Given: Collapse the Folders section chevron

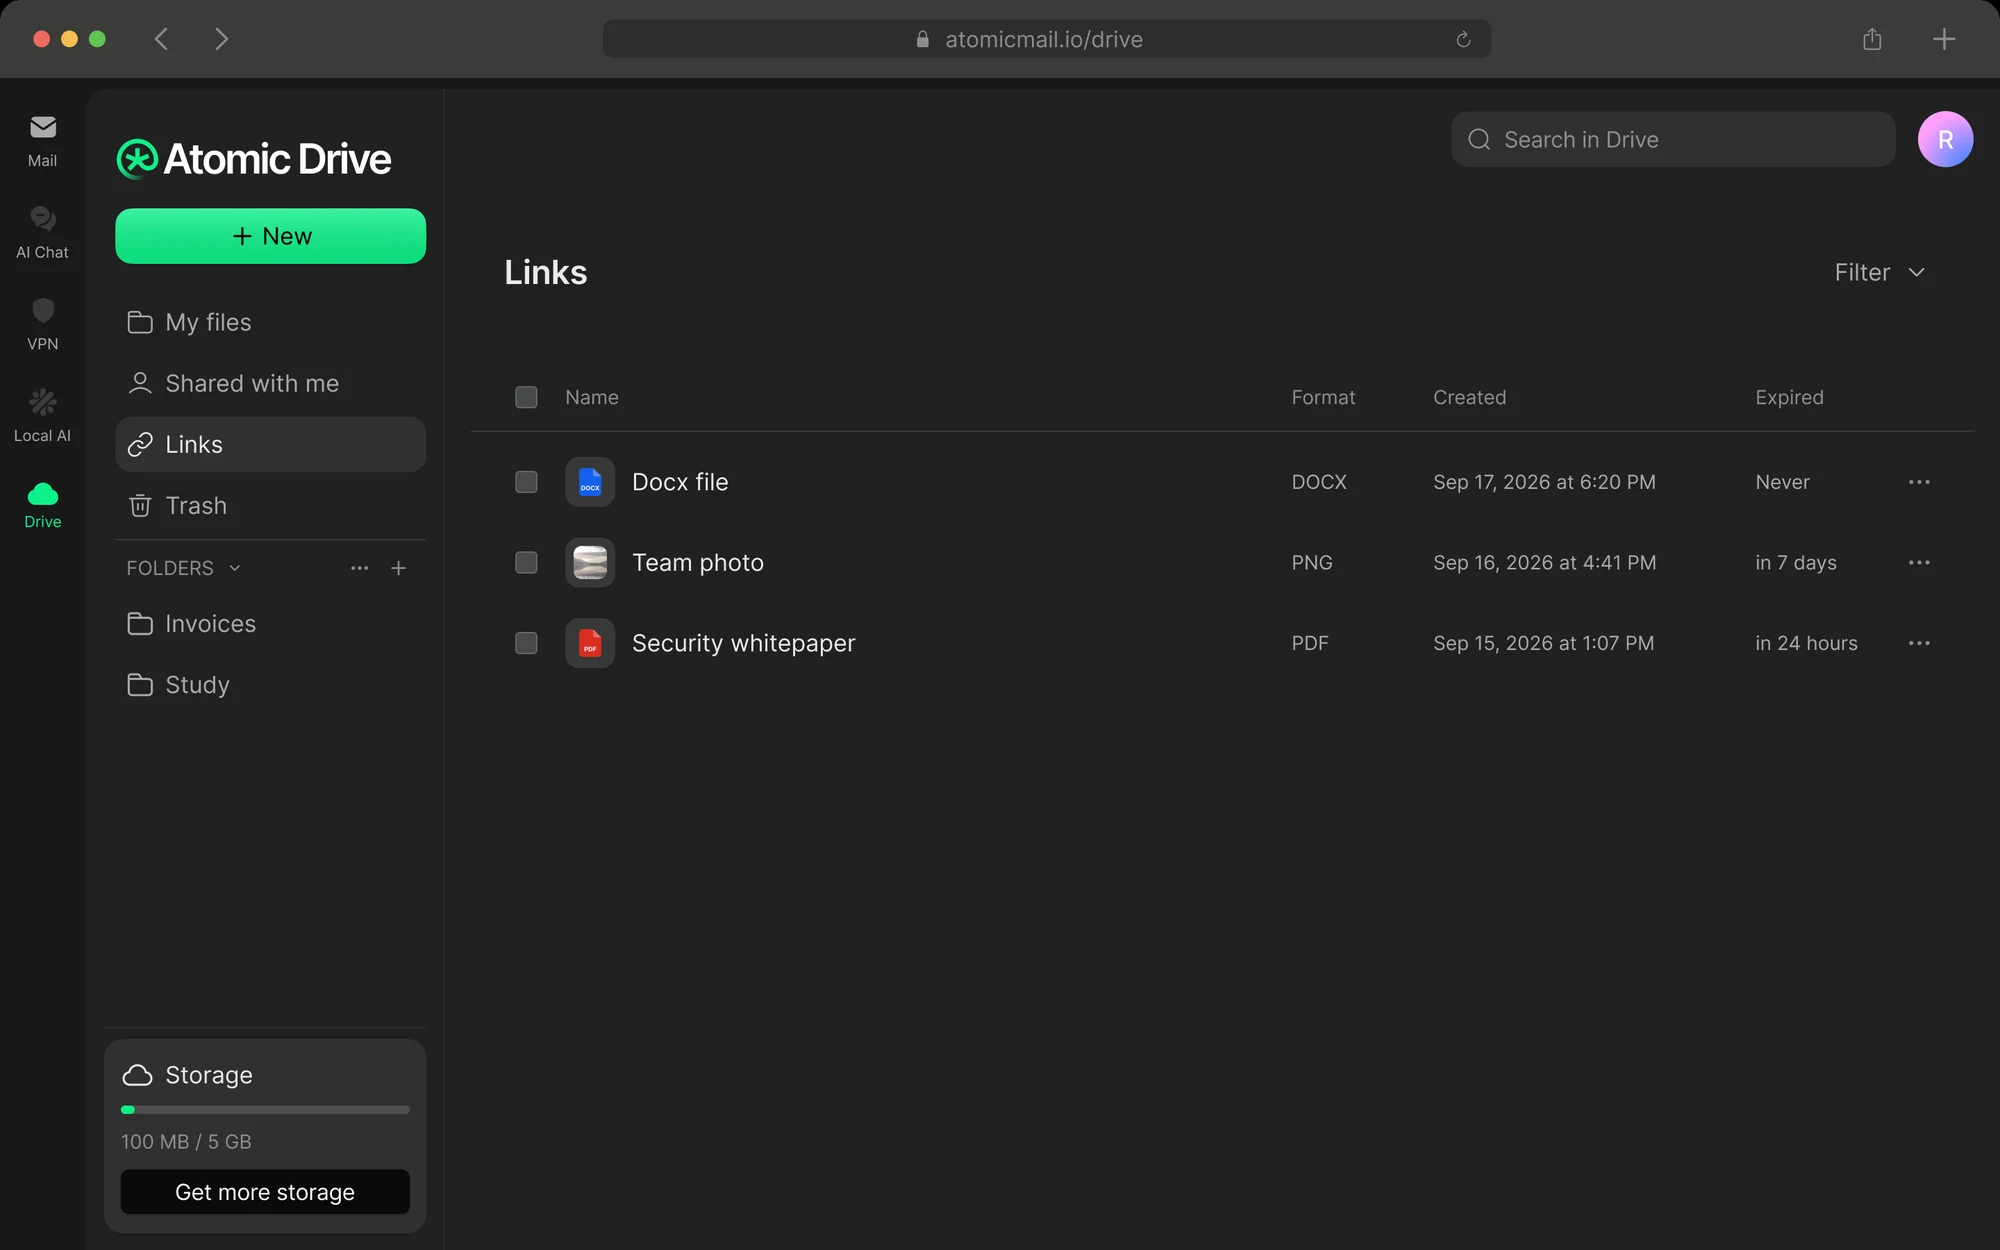Looking at the screenshot, I should pyautogui.click(x=235, y=568).
